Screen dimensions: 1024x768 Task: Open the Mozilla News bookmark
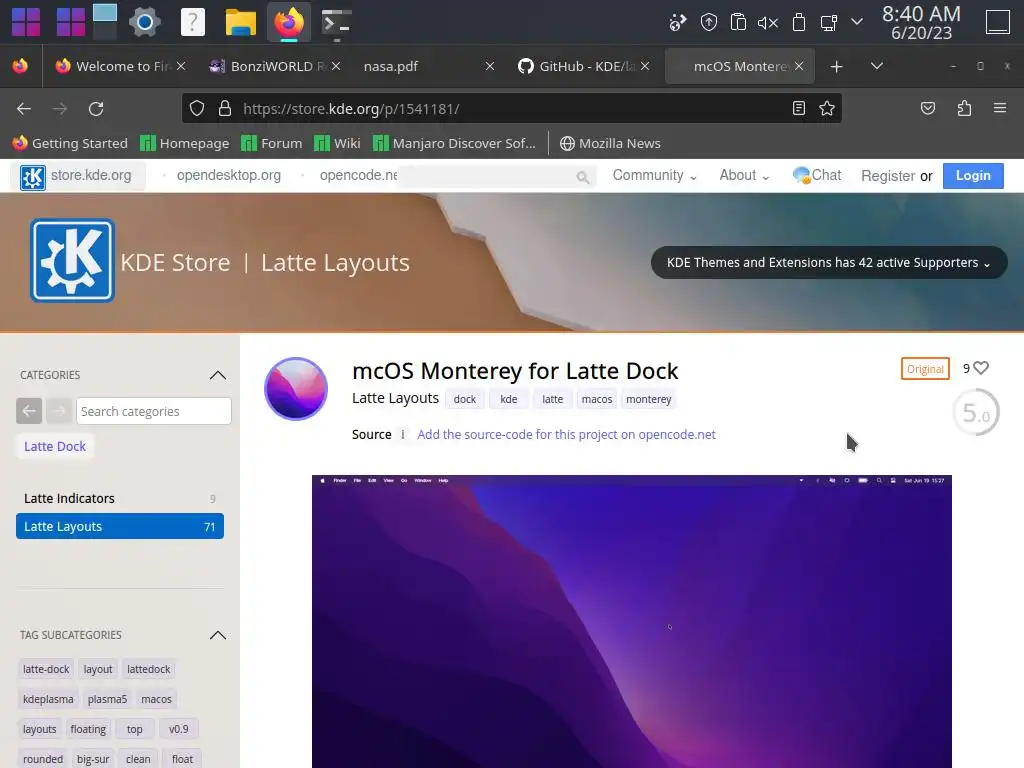pyautogui.click(x=611, y=143)
